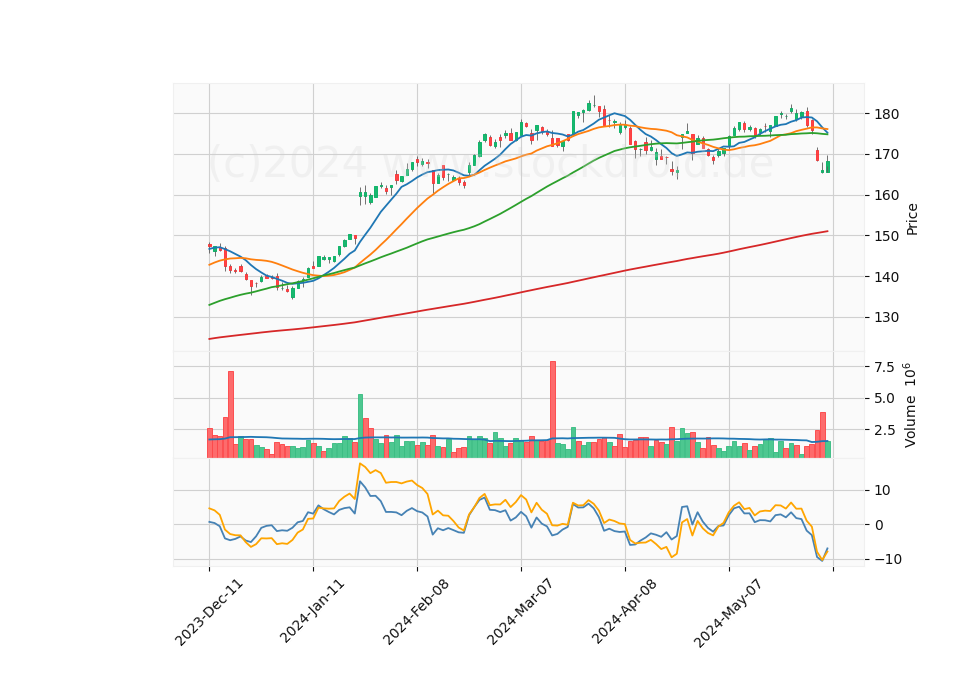This screenshot has height=690, width=960.
Task: Click the 2024-Mar-07 date label
Action: (520, 612)
